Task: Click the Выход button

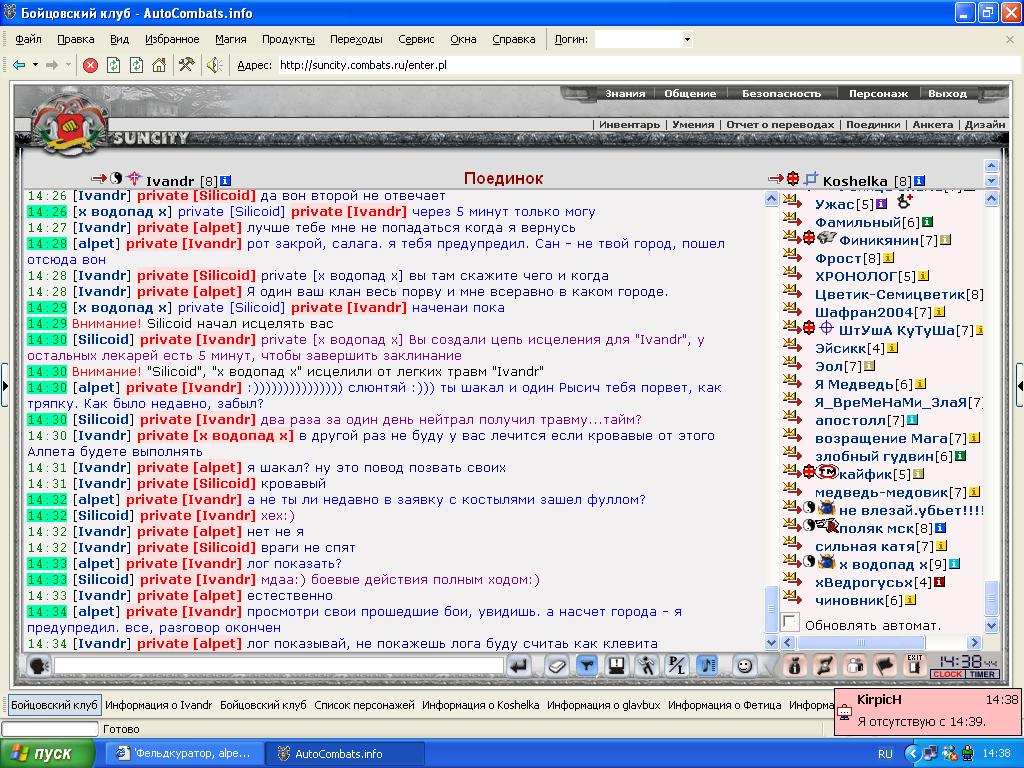Action: 947,93
